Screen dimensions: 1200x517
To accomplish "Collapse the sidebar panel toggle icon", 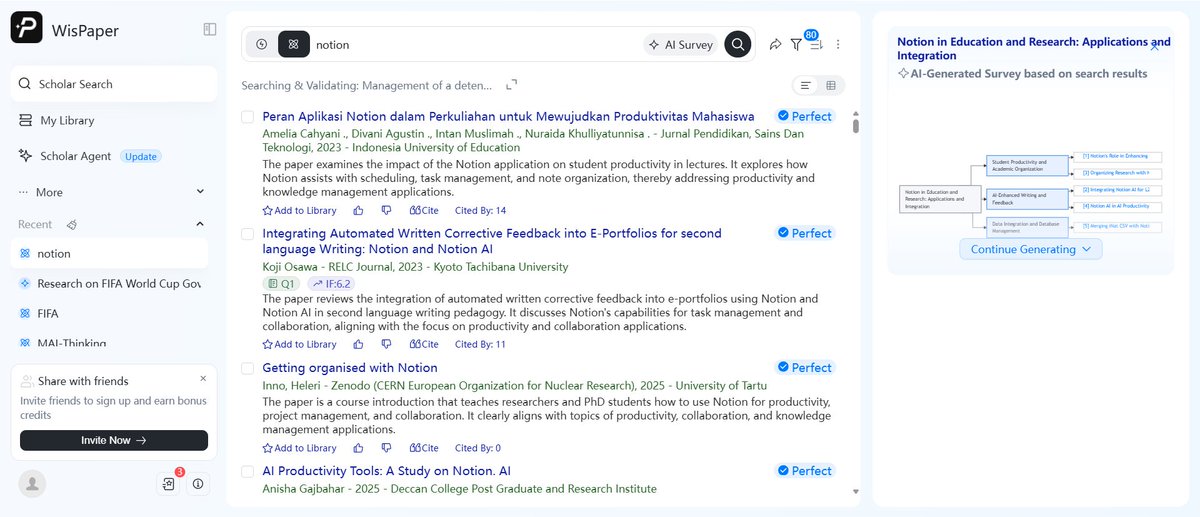I will 210,29.
